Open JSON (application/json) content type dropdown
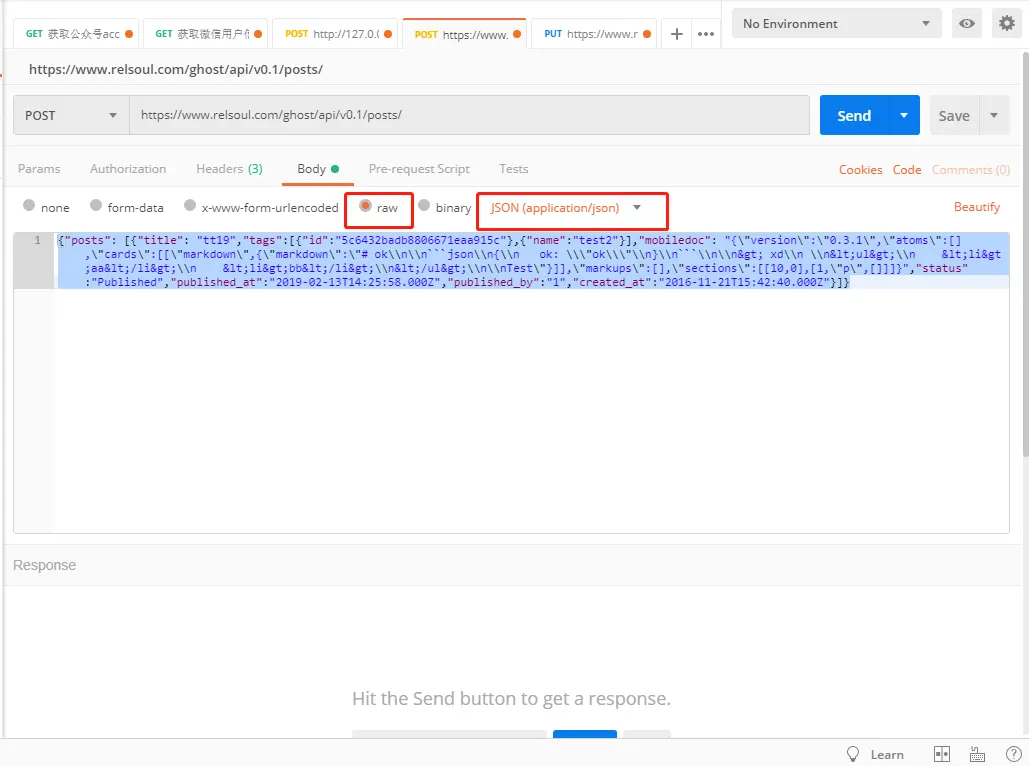 [565, 208]
